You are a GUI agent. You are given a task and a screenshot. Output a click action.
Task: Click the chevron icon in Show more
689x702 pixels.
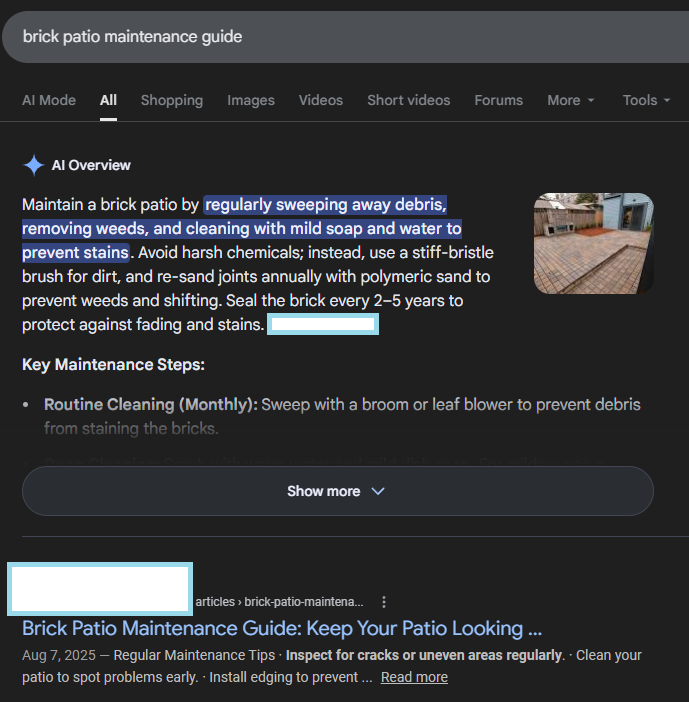click(x=378, y=491)
